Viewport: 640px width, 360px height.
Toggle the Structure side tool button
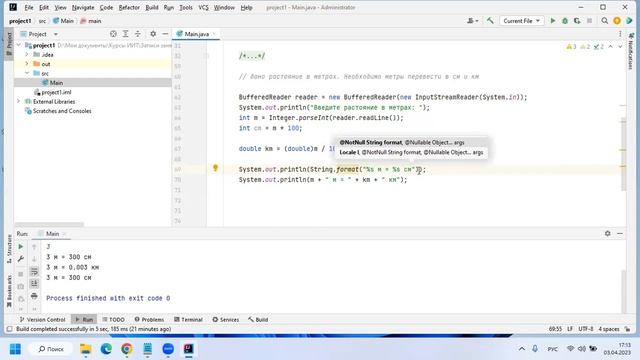pos(9,249)
